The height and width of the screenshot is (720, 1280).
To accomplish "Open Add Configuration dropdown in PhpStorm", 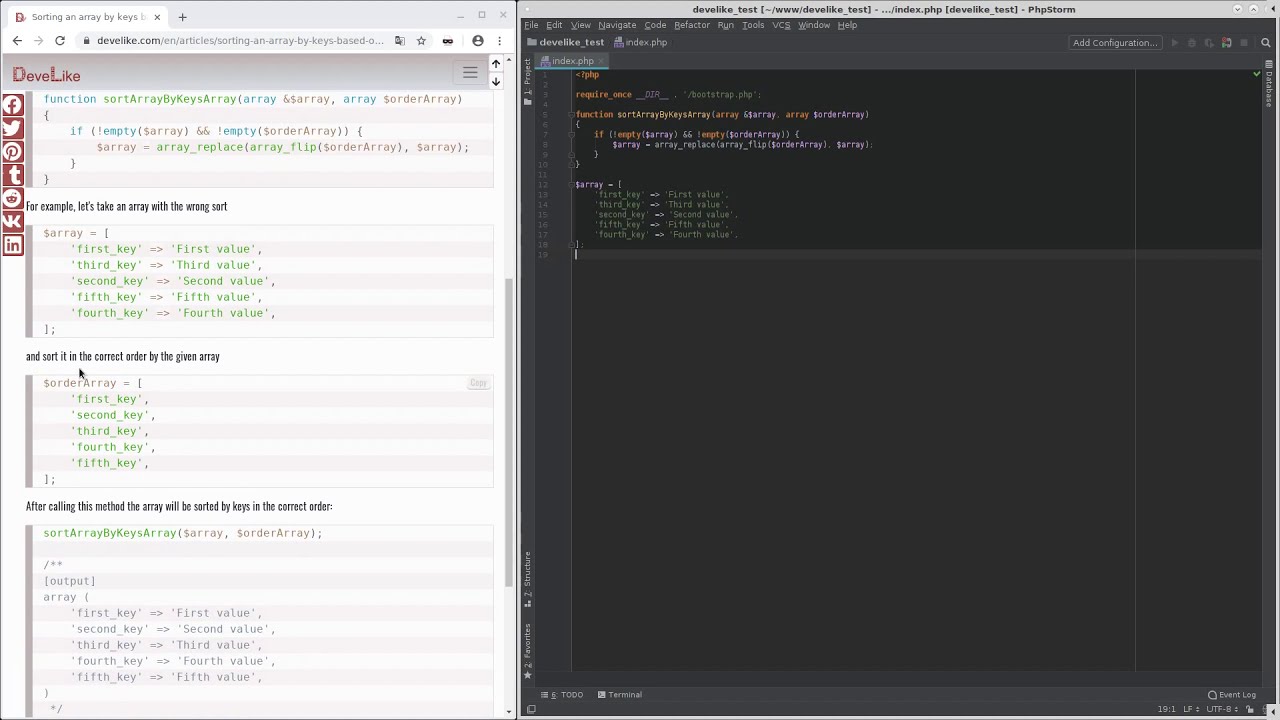I will (x=1114, y=43).
